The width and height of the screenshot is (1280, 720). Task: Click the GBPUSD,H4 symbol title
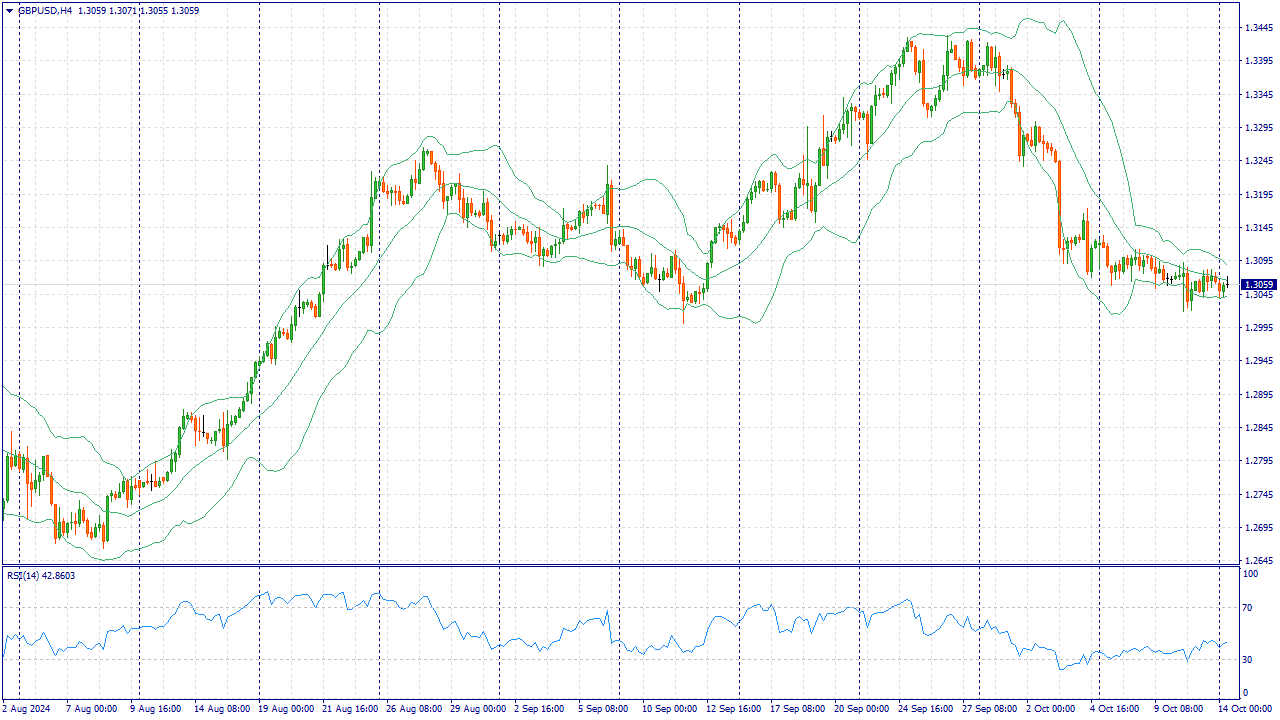[x=44, y=11]
